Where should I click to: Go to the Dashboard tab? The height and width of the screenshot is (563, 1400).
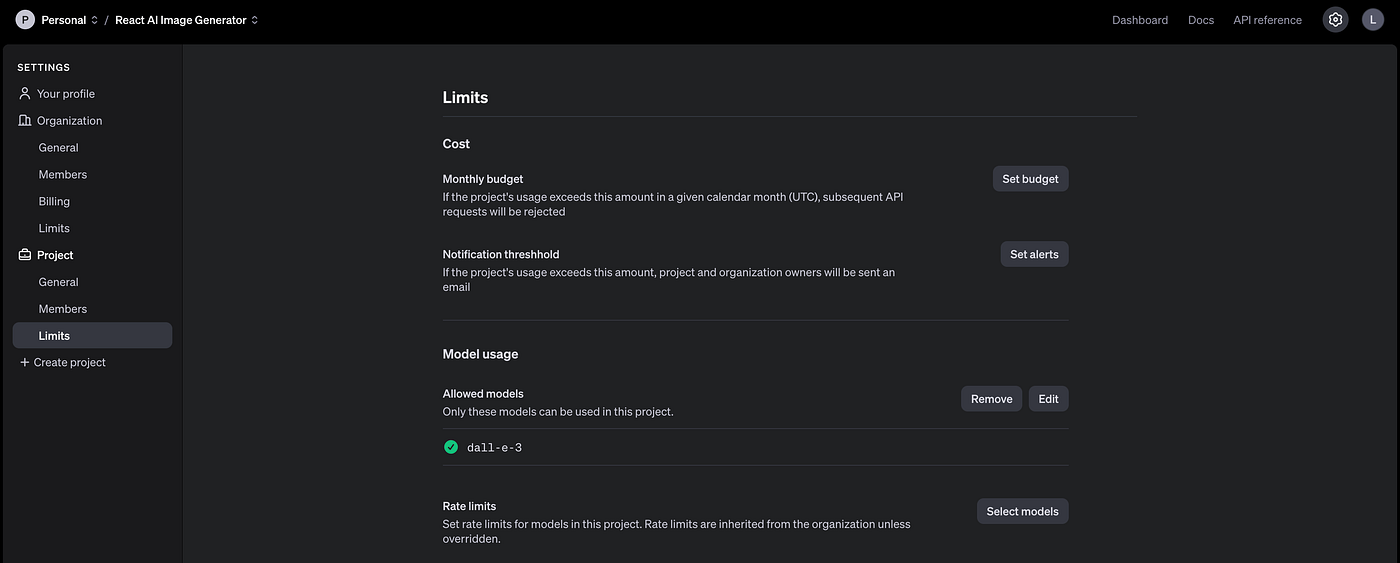(1140, 20)
